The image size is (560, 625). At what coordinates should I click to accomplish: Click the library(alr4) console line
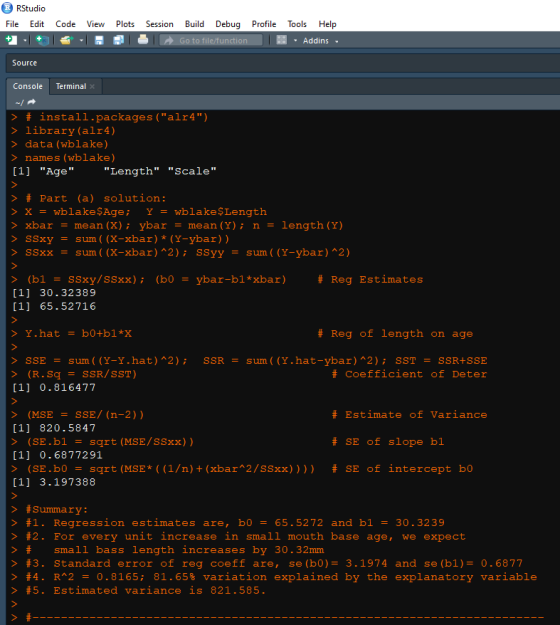click(71, 131)
